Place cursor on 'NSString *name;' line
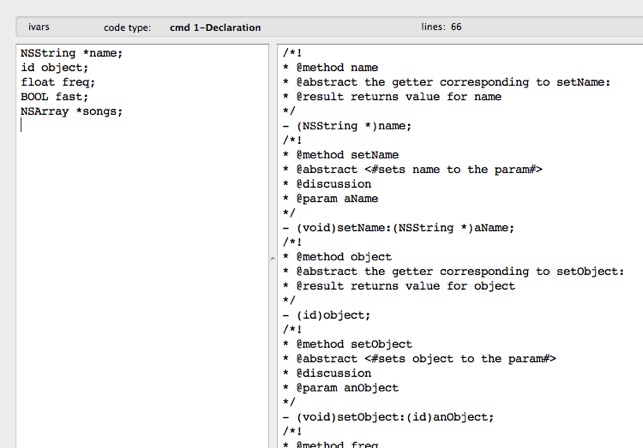 point(72,53)
